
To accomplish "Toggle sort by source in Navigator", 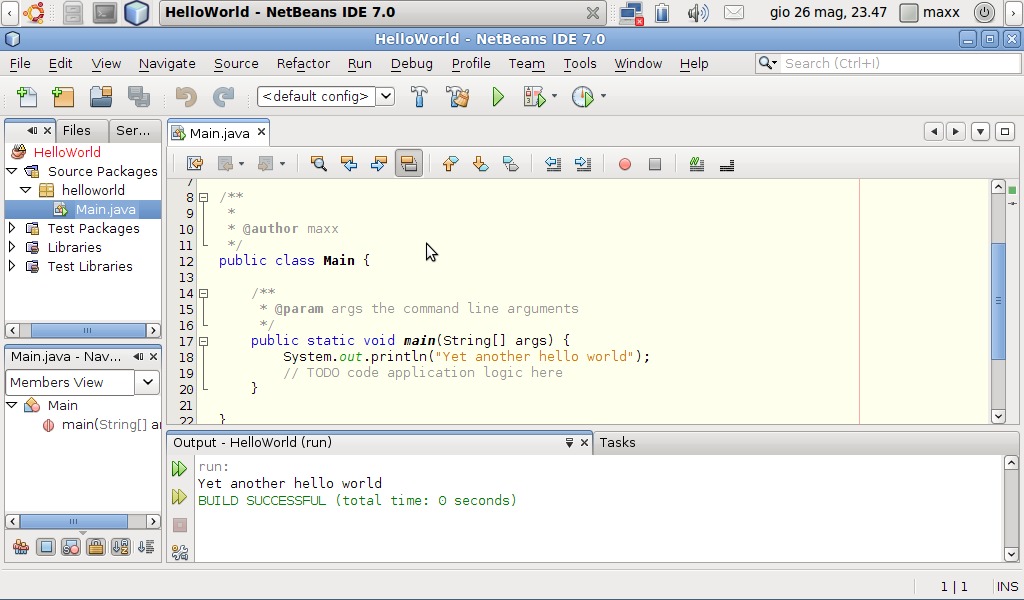I will tap(146, 547).
